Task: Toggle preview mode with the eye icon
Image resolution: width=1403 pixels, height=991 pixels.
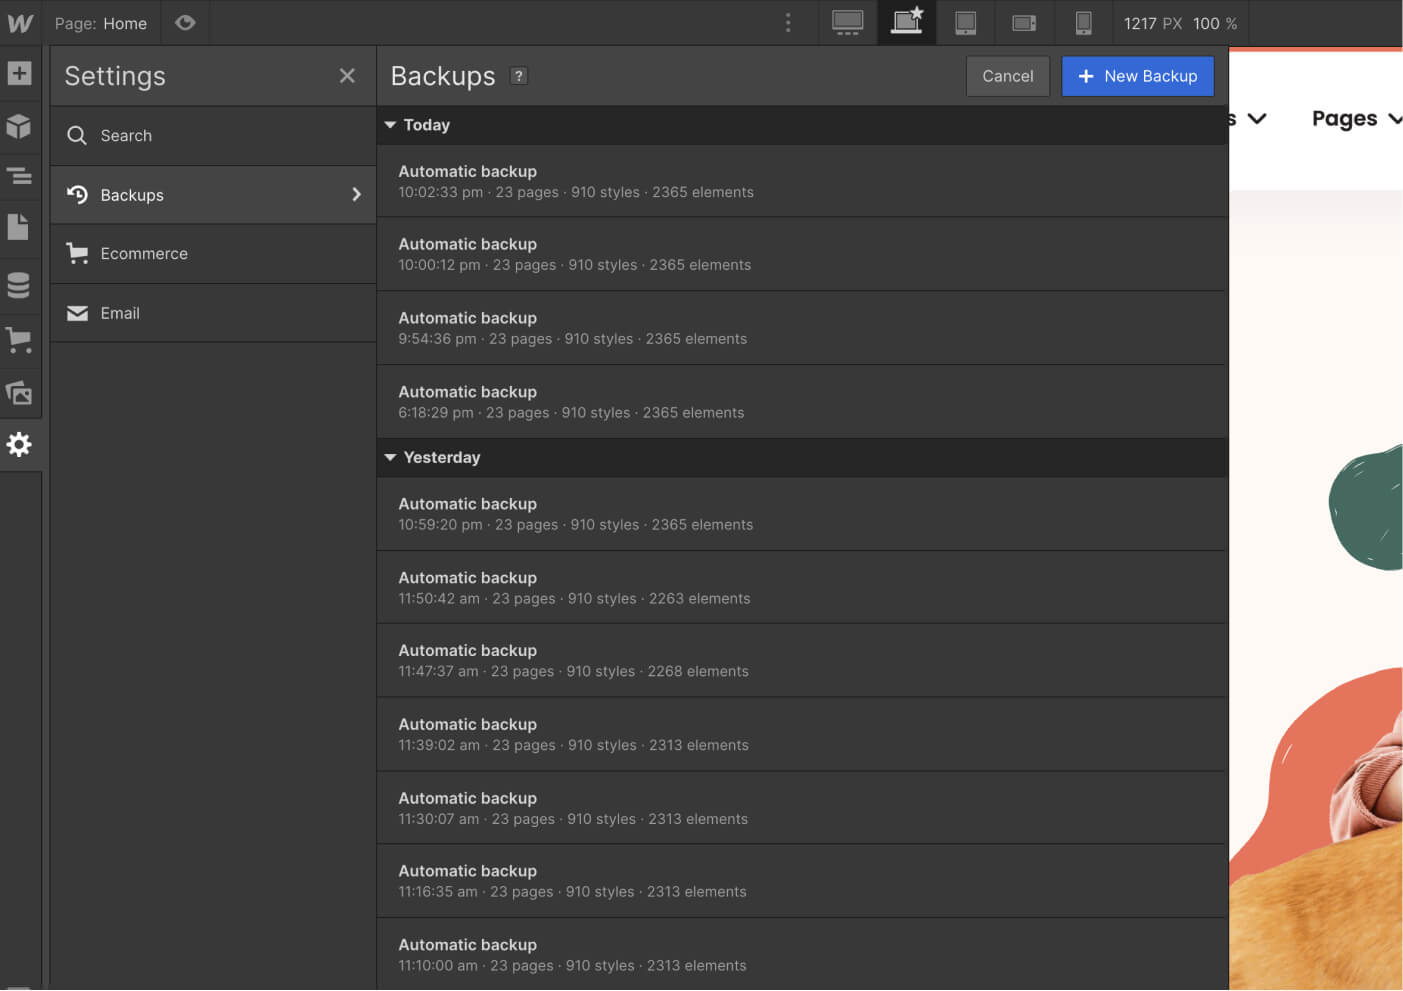Action: 185,22
